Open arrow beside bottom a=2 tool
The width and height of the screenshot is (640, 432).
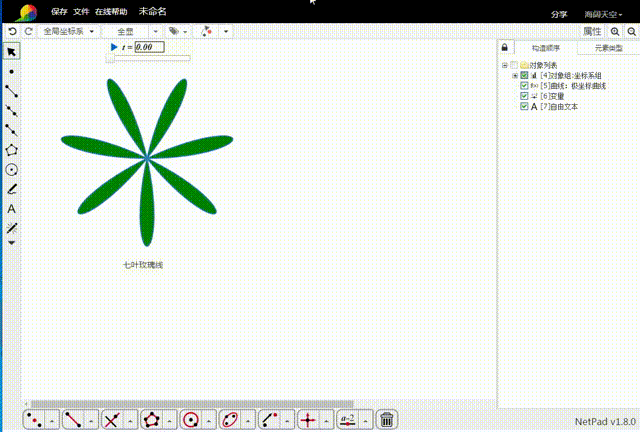pos(365,420)
